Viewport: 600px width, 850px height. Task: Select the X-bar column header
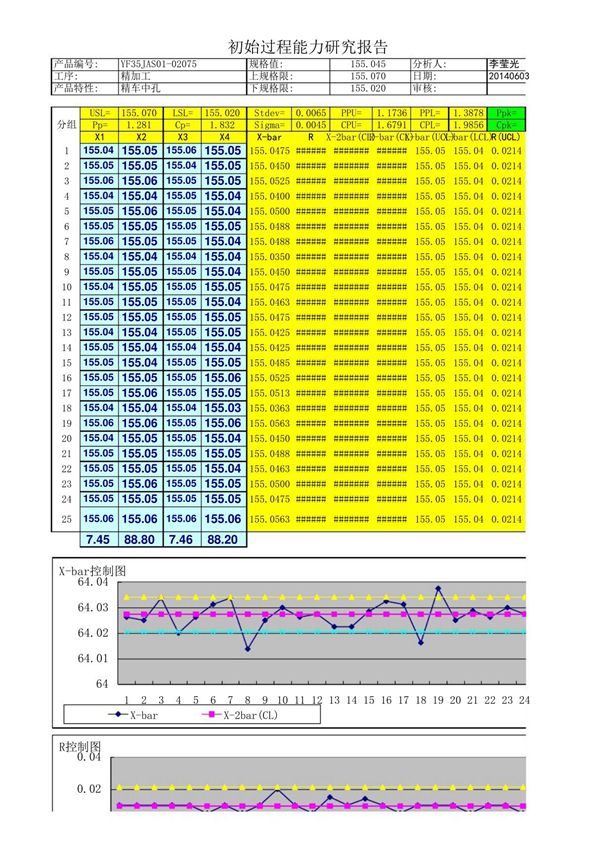point(268,137)
